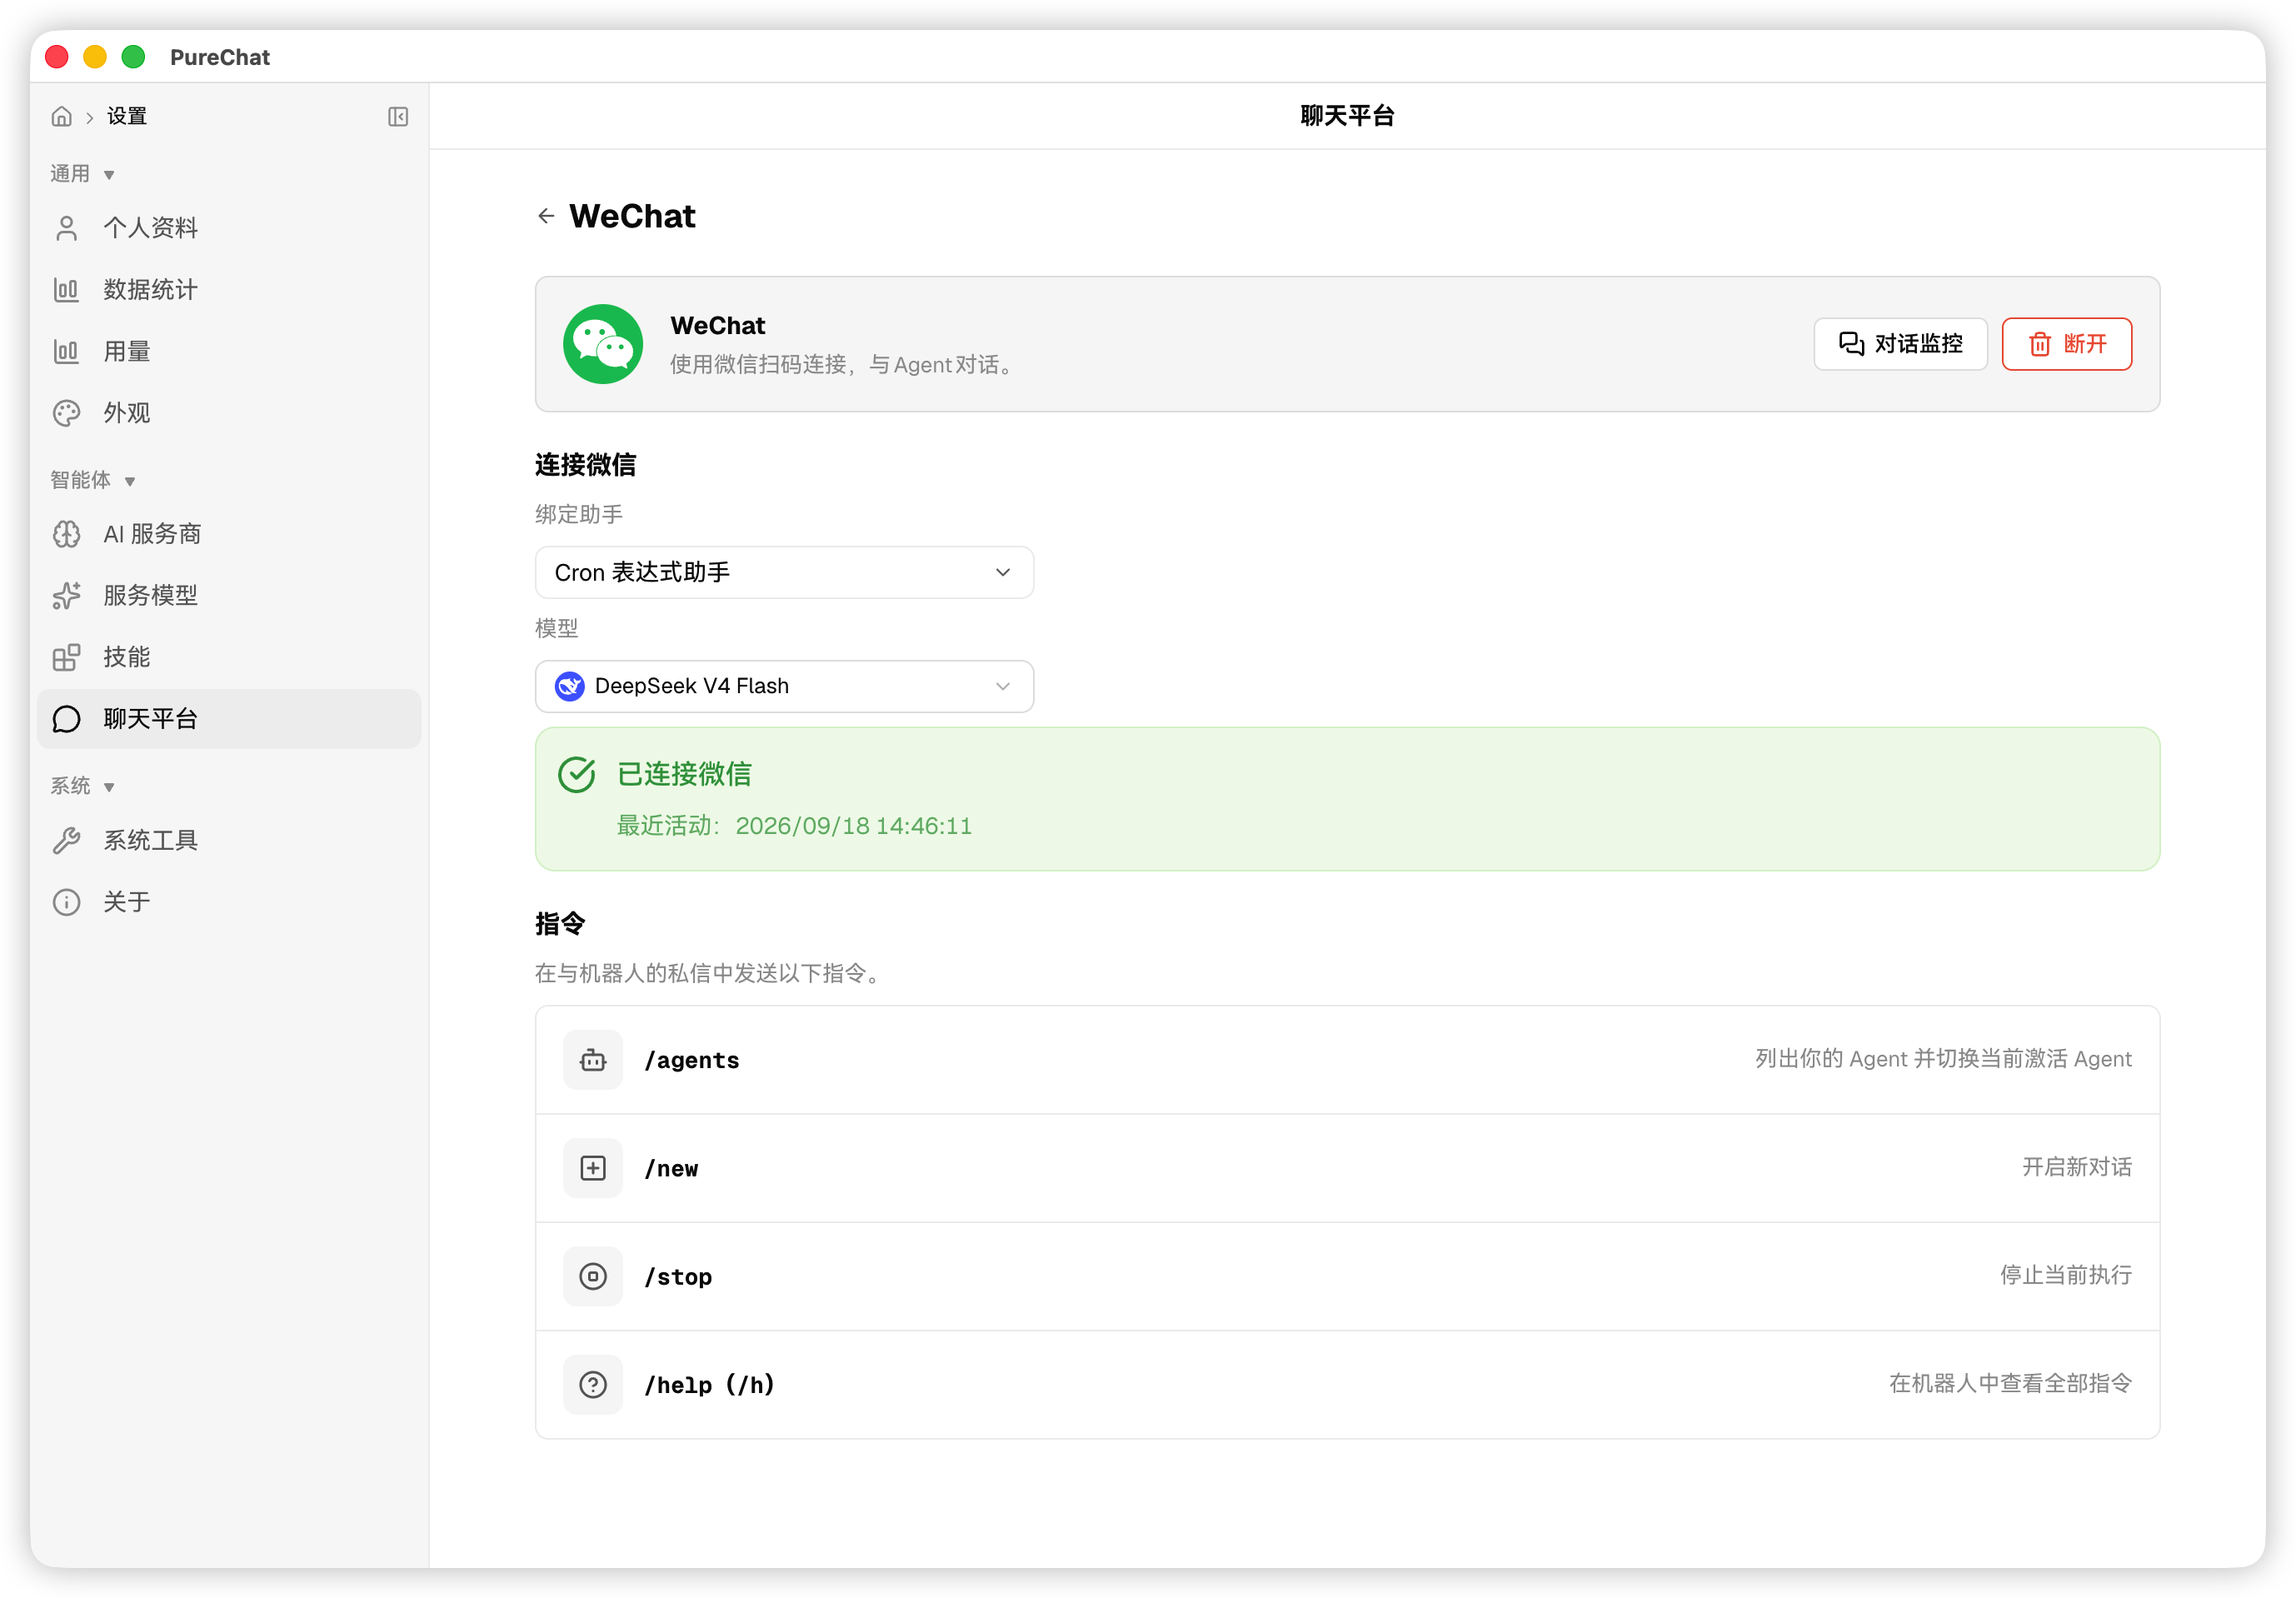This screenshot has width=2296, height=1598.
Task: Click description 在机器人中查看全部指令
Action: [2010, 1383]
